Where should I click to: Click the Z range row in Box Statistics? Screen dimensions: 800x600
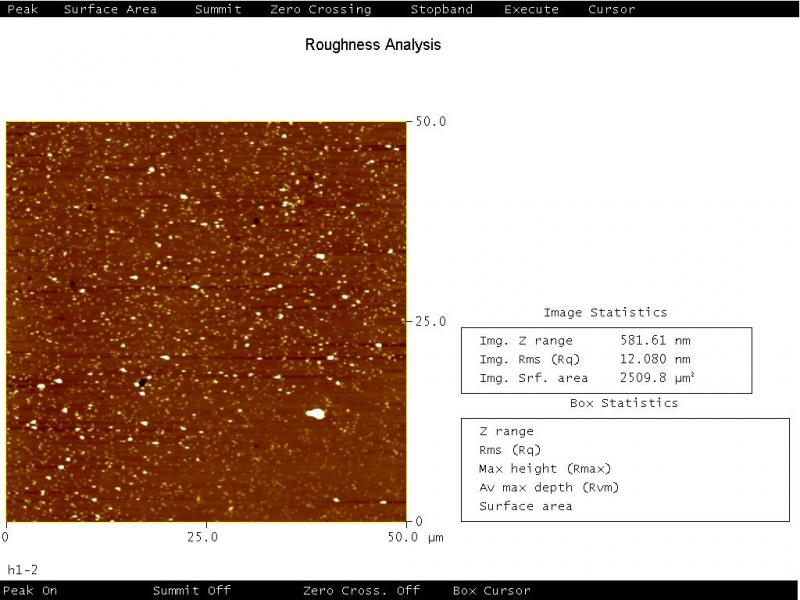(x=507, y=431)
